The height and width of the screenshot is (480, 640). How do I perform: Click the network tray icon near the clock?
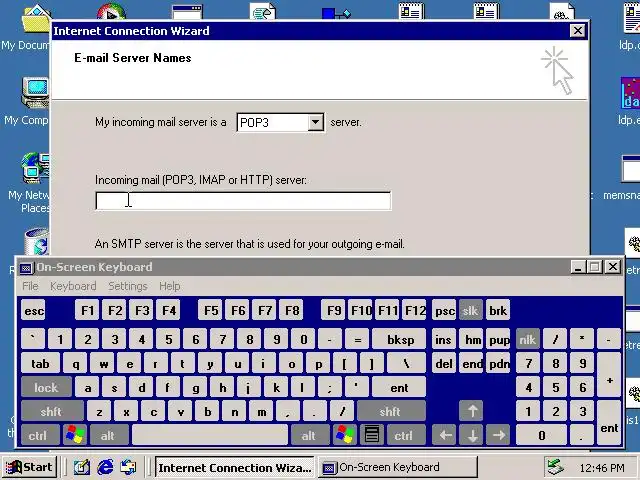pyautogui.click(x=556, y=467)
